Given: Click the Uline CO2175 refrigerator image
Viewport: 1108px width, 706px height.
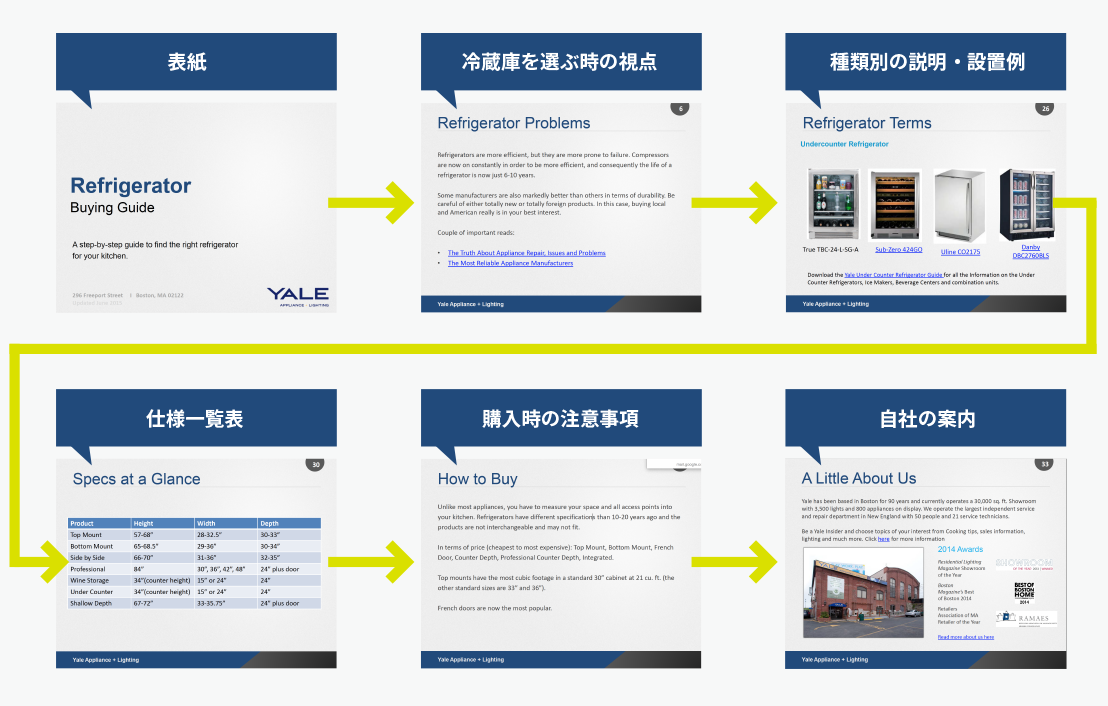Looking at the screenshot, I should [x=959, y=206].
